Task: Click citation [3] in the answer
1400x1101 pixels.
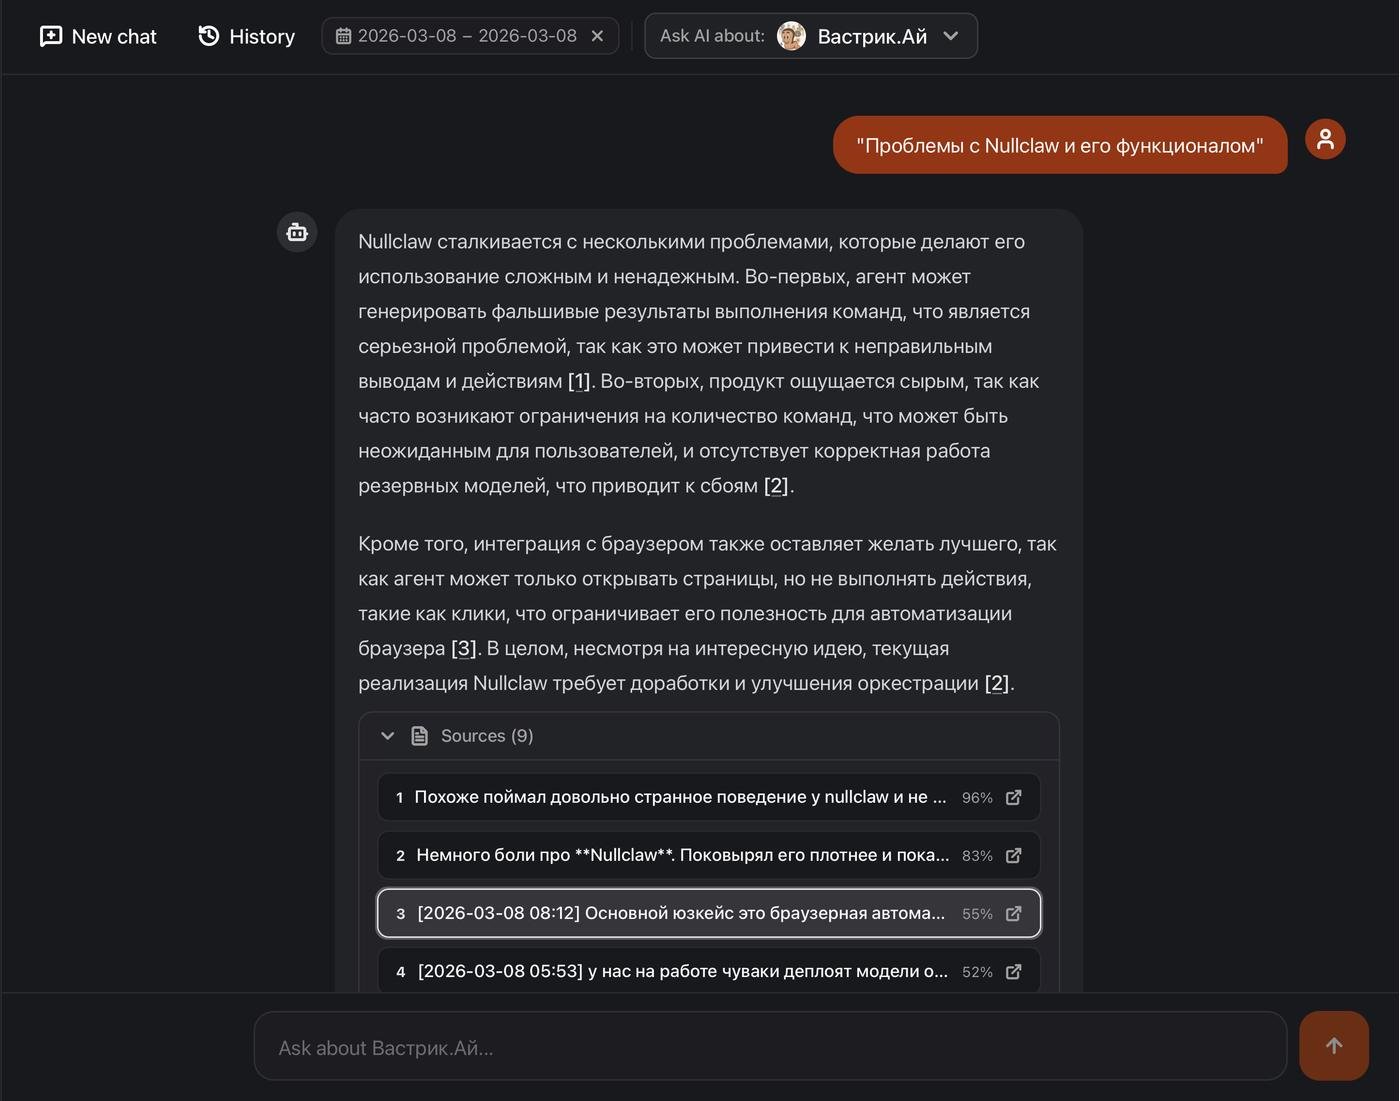Action: pos(463,648)
